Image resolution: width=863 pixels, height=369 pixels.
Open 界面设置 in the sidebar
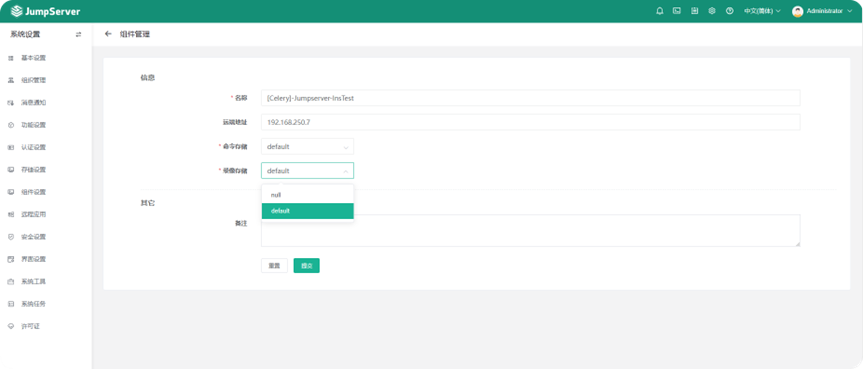(33, 259)
